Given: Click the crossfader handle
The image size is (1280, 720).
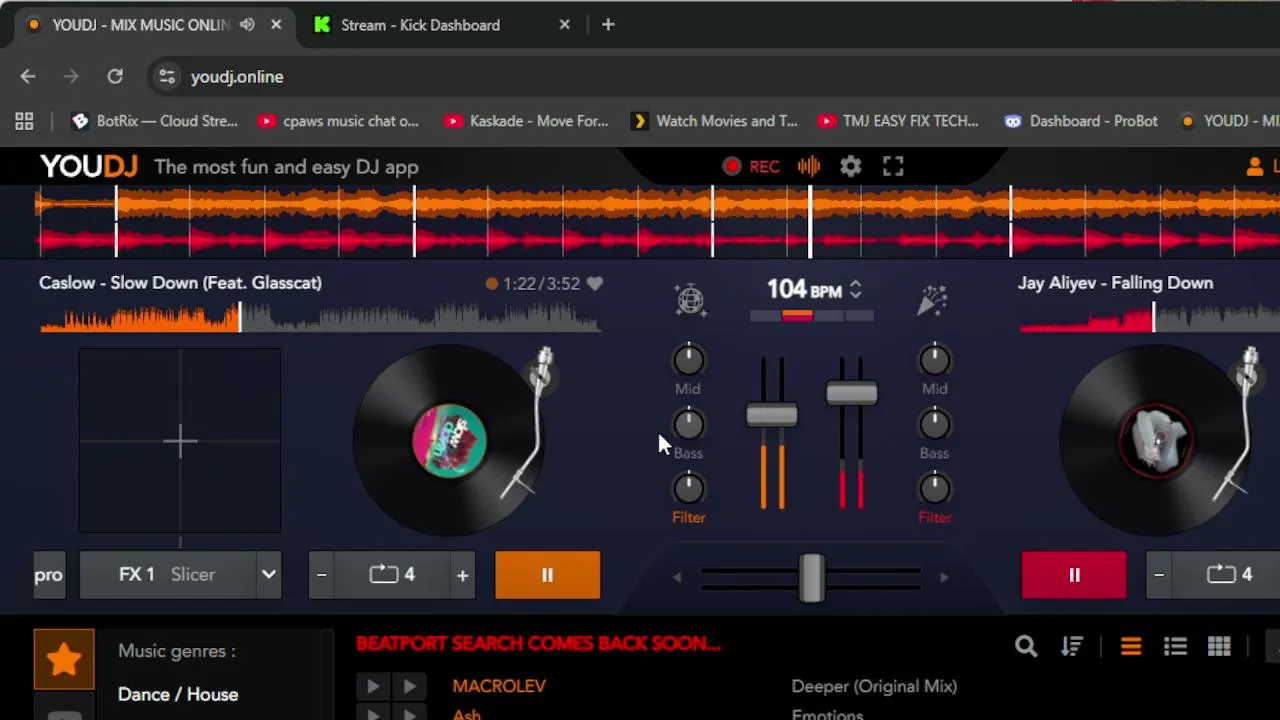Looking at the screenshot, I should pyautogui.click(x=811, y=577).
